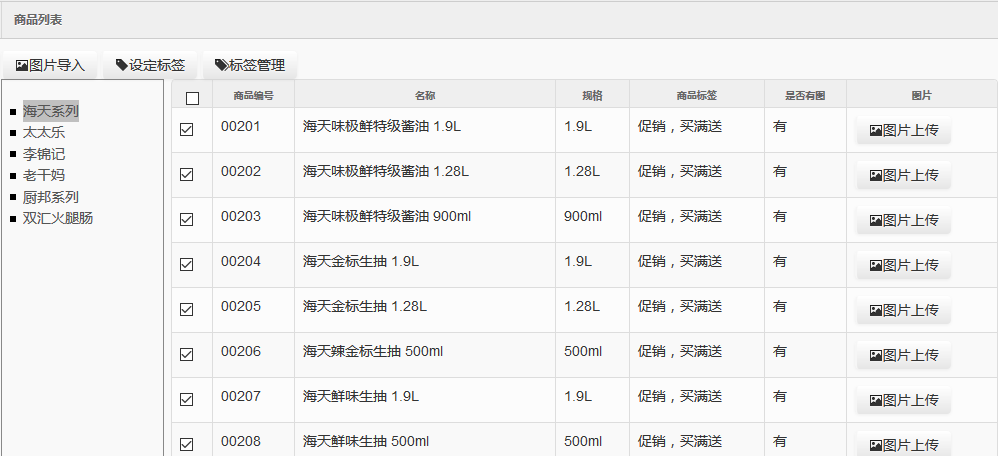The width and height of the screenshot is (998, 456).
Task: Click the product name 海天金标生抽 1.9L
Action: click(x=361, y=262)
